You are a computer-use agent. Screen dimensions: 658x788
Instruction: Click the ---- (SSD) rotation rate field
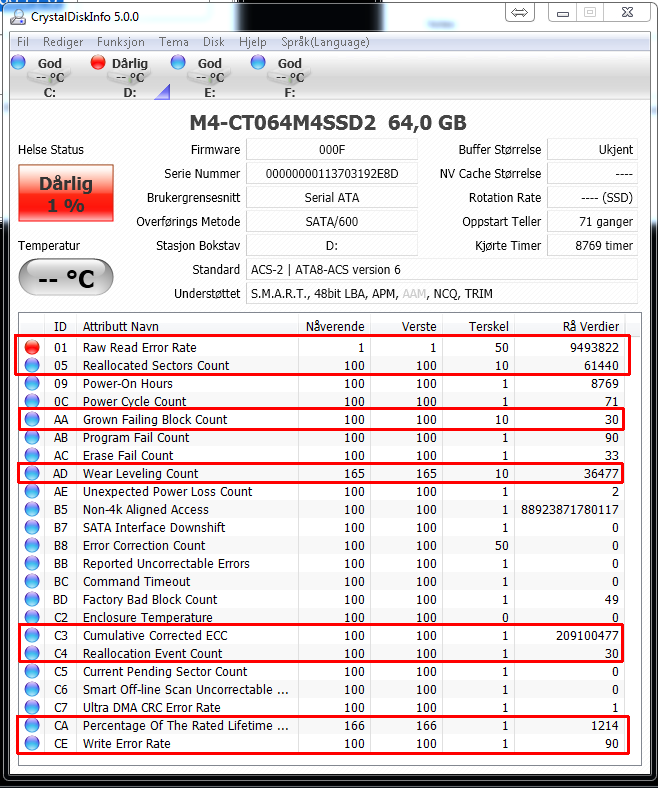point(592,198)
